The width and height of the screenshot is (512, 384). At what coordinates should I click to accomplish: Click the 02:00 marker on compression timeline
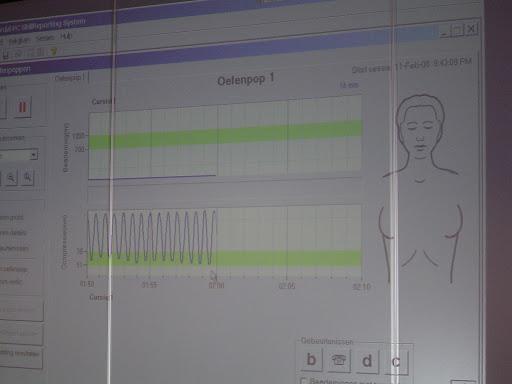(216, 285)
